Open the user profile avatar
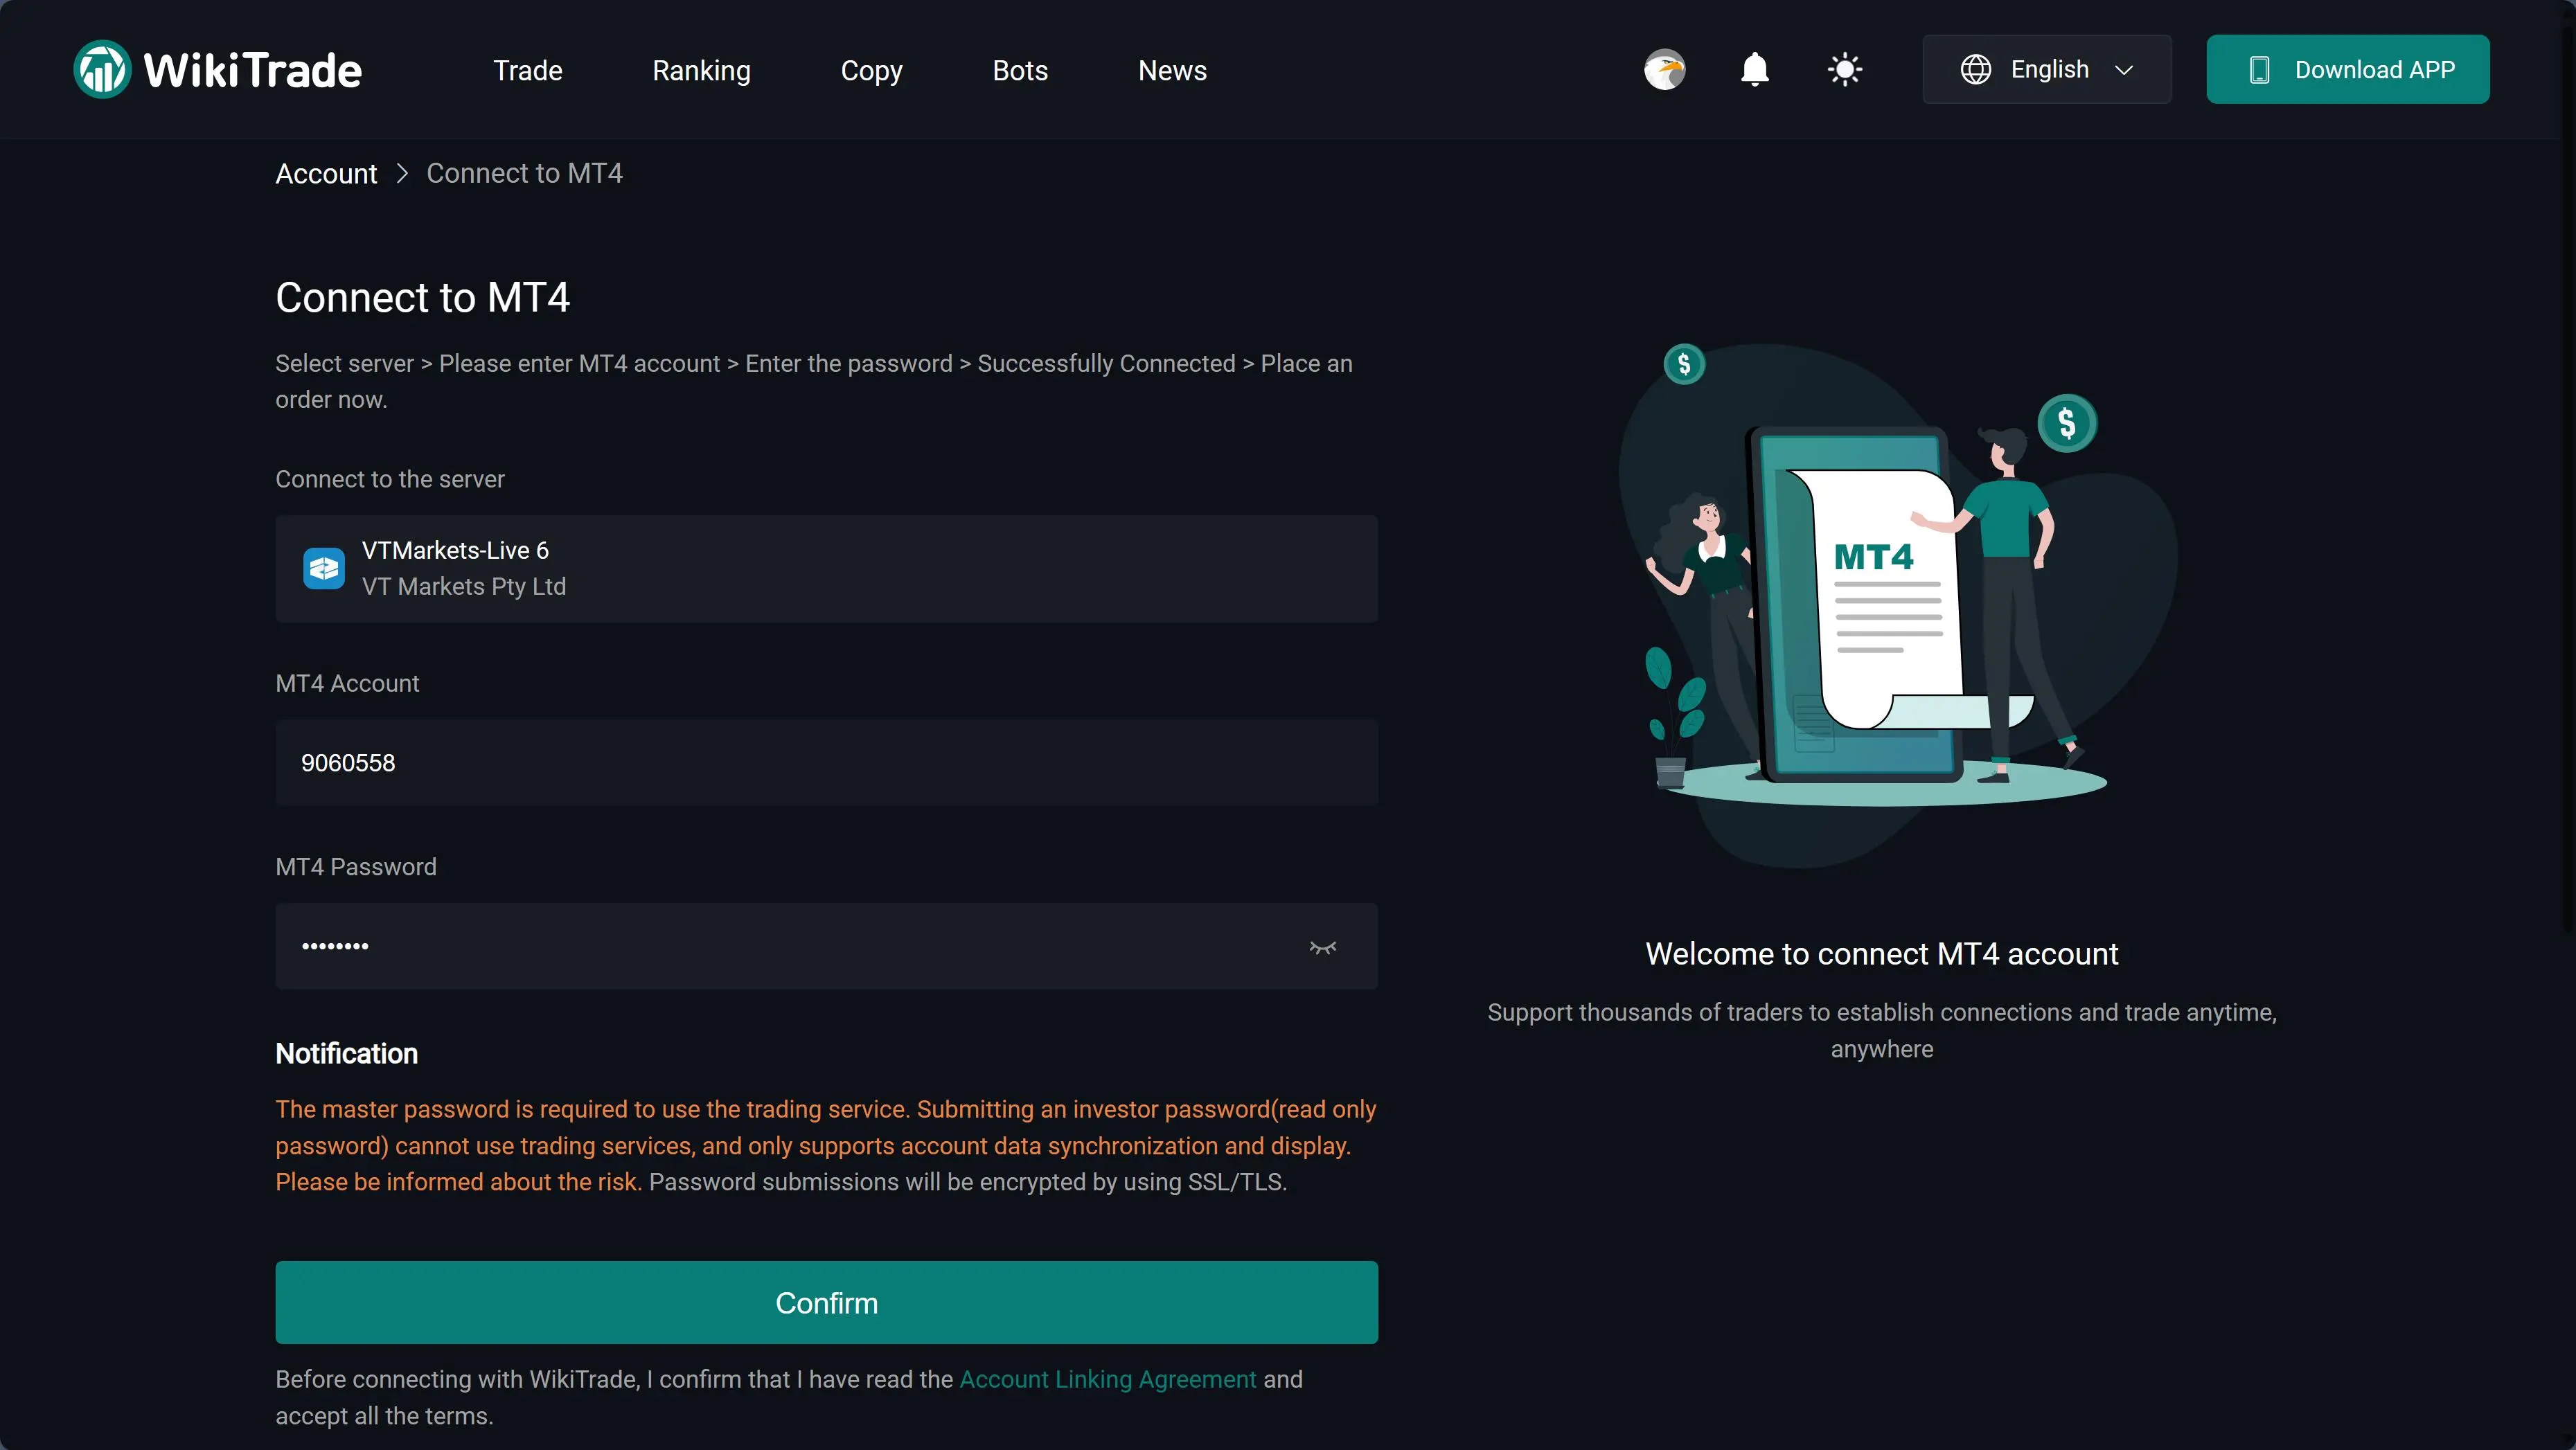This screenshot has width=2576, height=1450. (x=1664, y=69)
